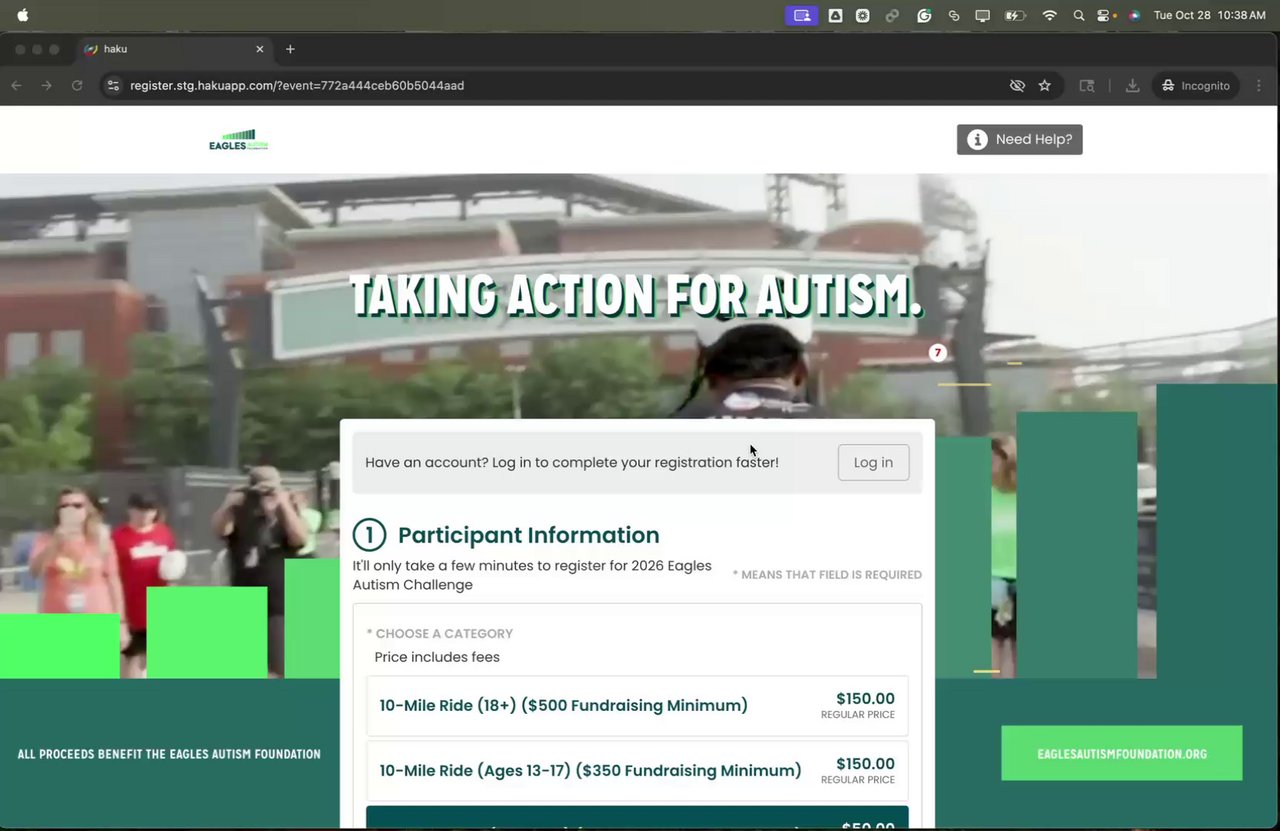This screenshot has height=831, width=1280.
Task: Click 'Means that field is required' note
Action: [827, 574]
